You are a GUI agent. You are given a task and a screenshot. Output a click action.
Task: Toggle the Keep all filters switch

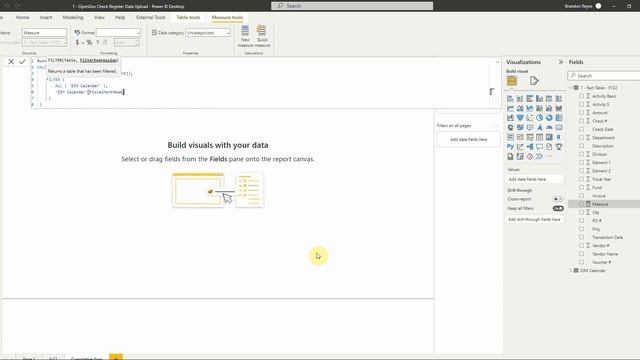pyautogui.click(x=558, y=209)
